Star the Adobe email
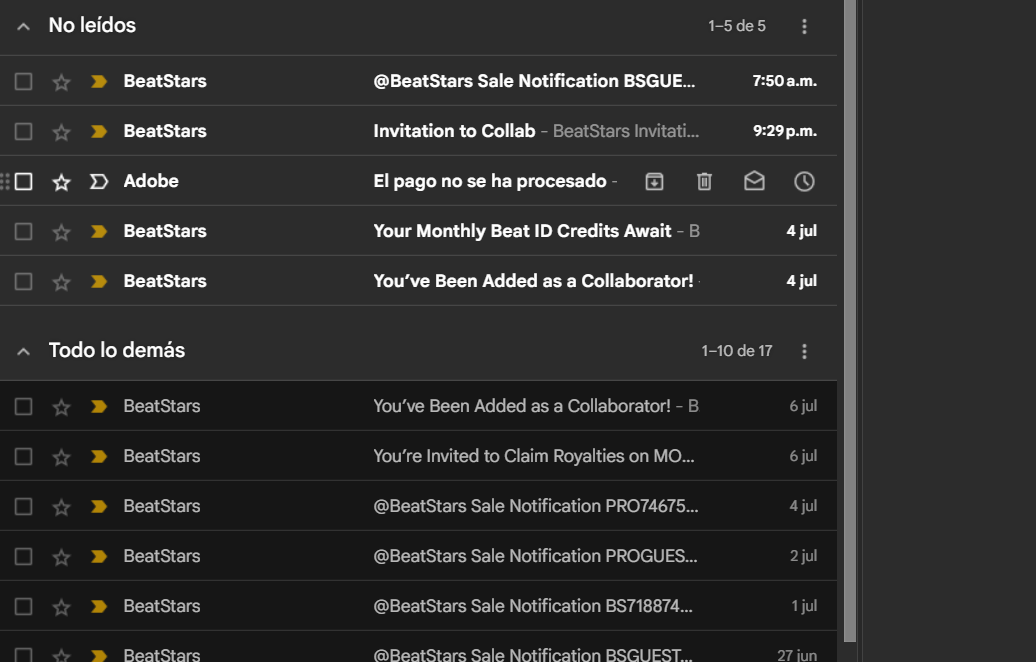Screen dimensions: 1036x662 coord(61,182)
